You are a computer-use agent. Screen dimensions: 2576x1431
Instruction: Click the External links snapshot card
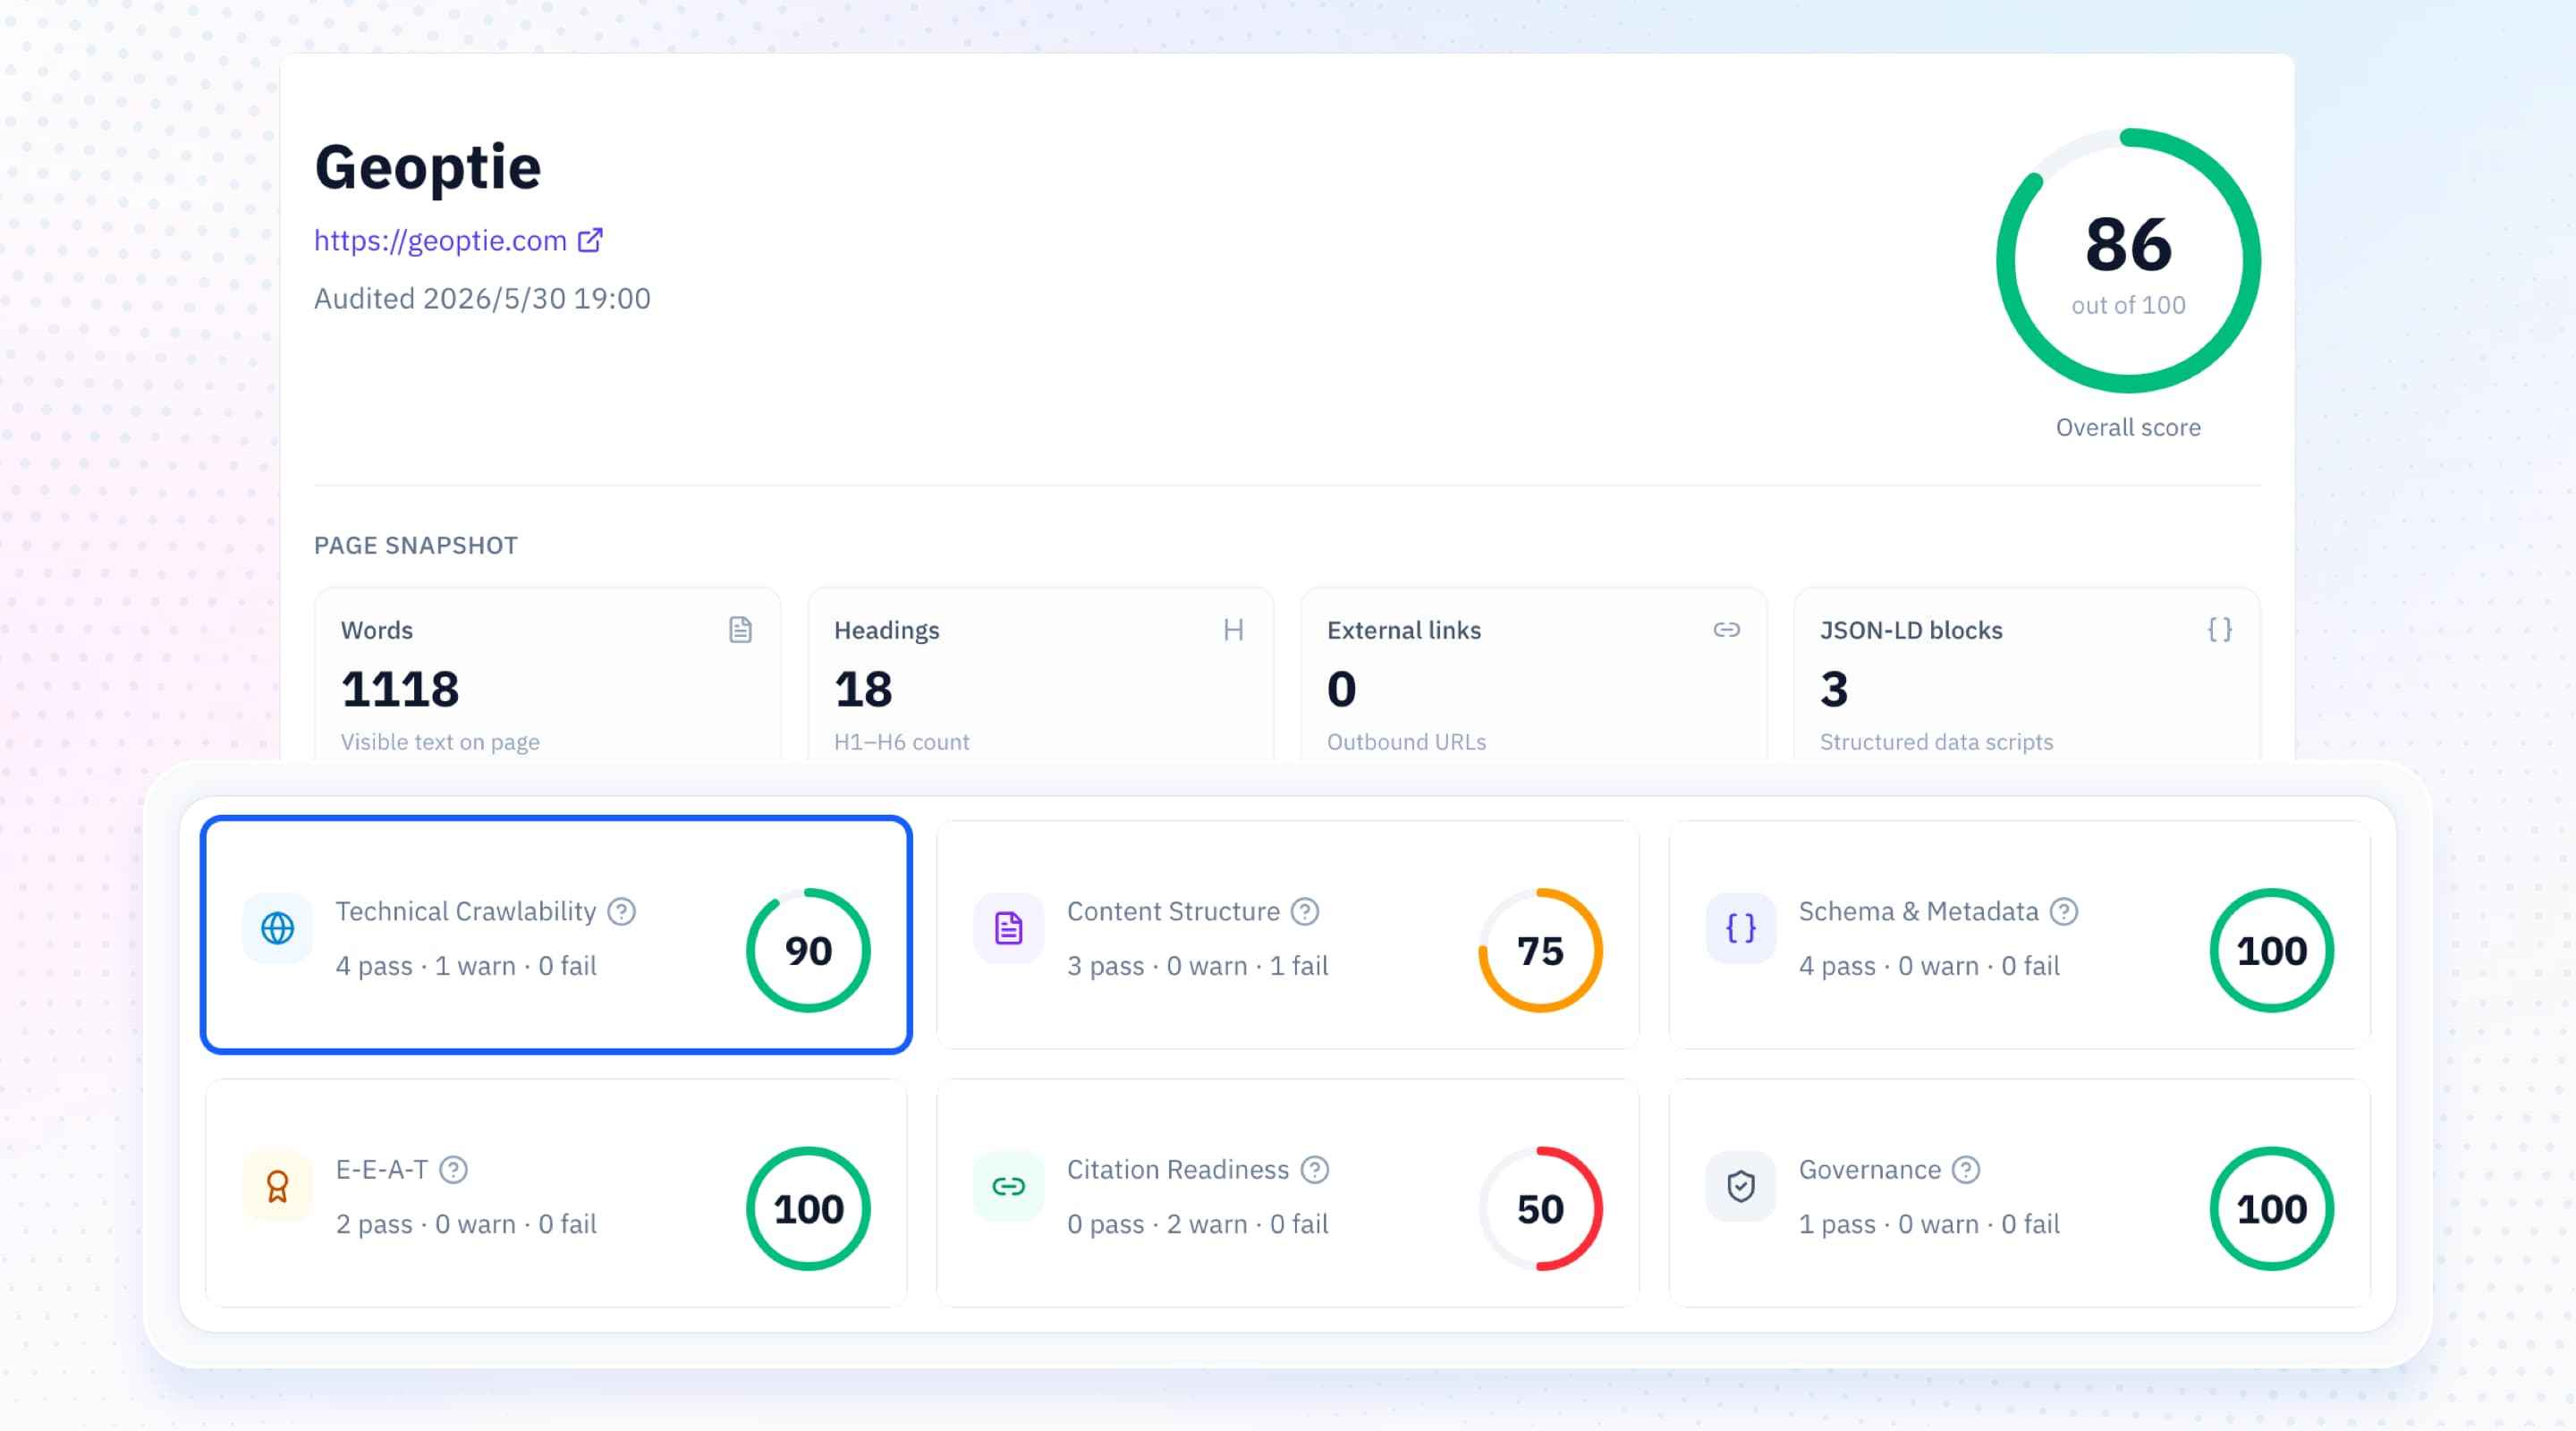pos(1533,676)
